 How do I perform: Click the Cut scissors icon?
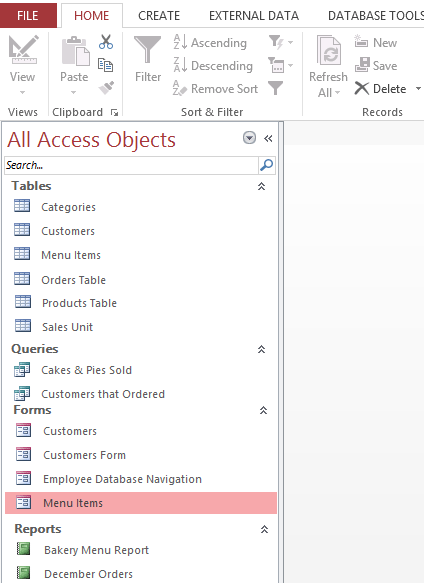106,42
